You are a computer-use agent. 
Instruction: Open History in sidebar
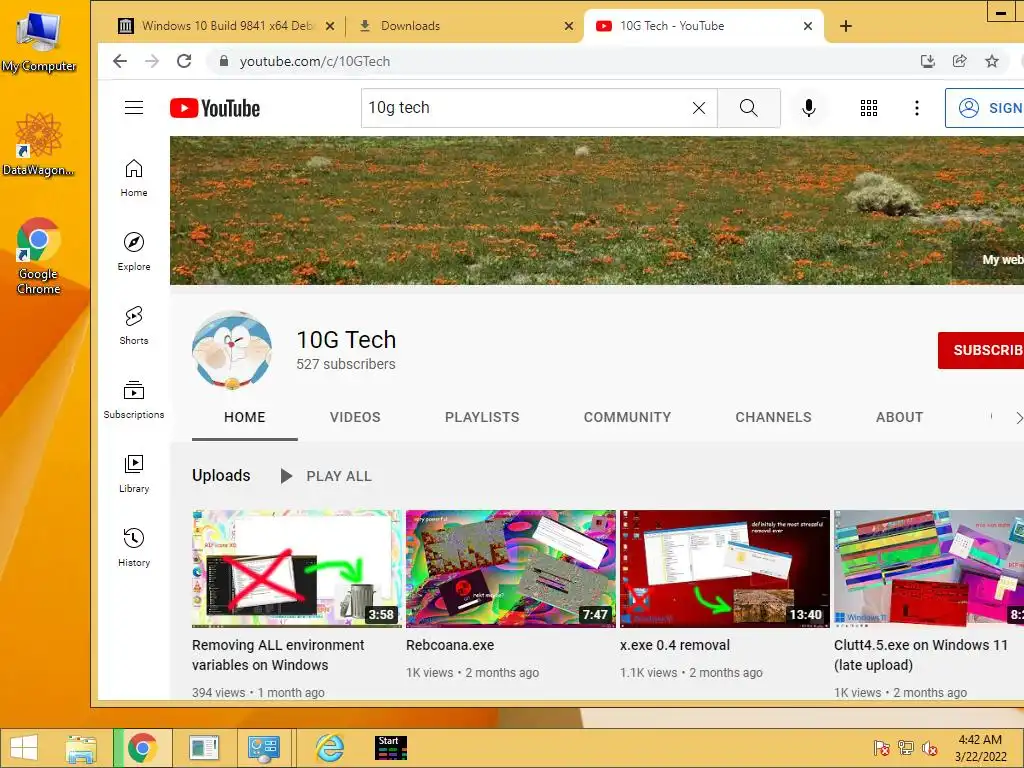(134, 547)
